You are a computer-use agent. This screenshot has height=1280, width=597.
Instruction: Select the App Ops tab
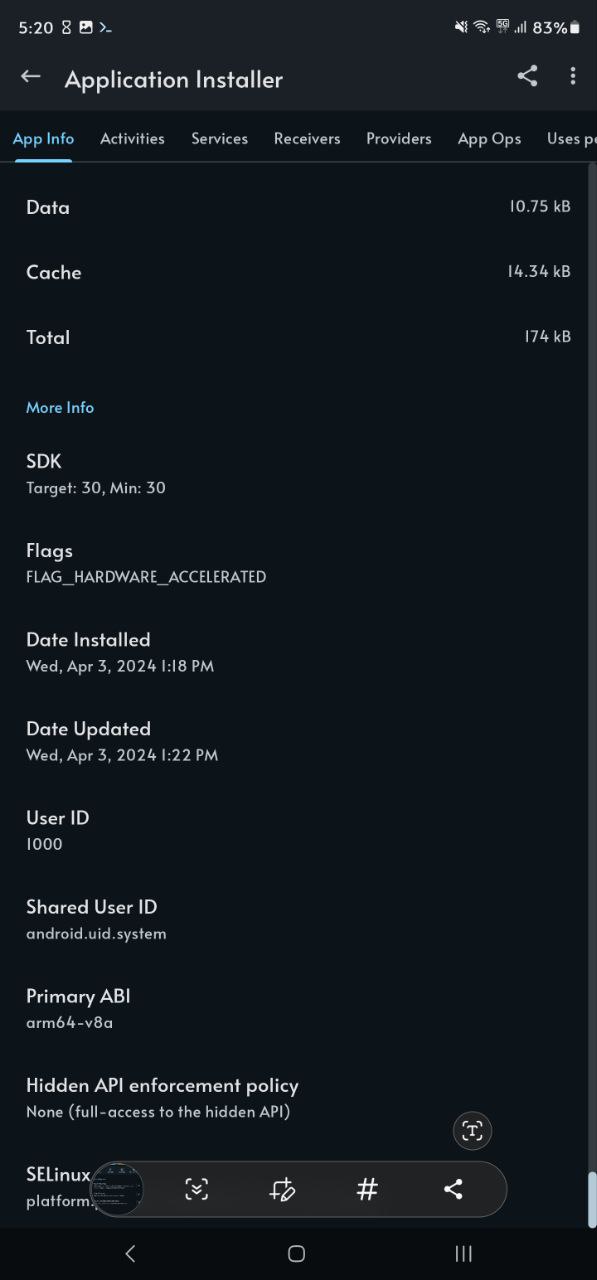point(489,139)
